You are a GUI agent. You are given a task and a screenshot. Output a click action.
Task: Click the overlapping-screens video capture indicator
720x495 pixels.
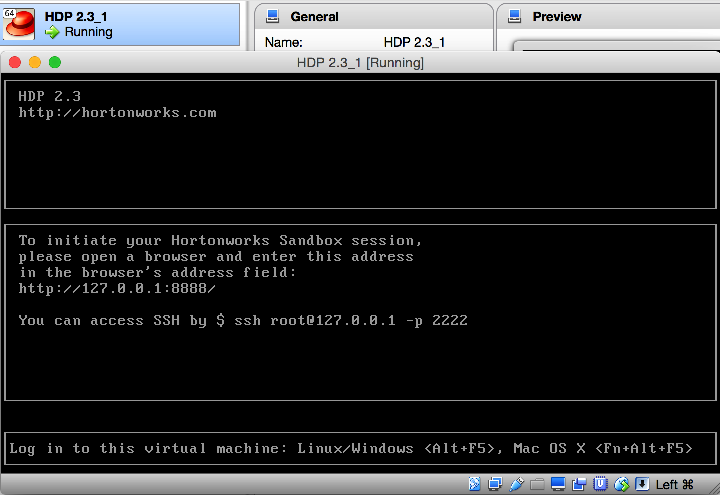point(579,484)
